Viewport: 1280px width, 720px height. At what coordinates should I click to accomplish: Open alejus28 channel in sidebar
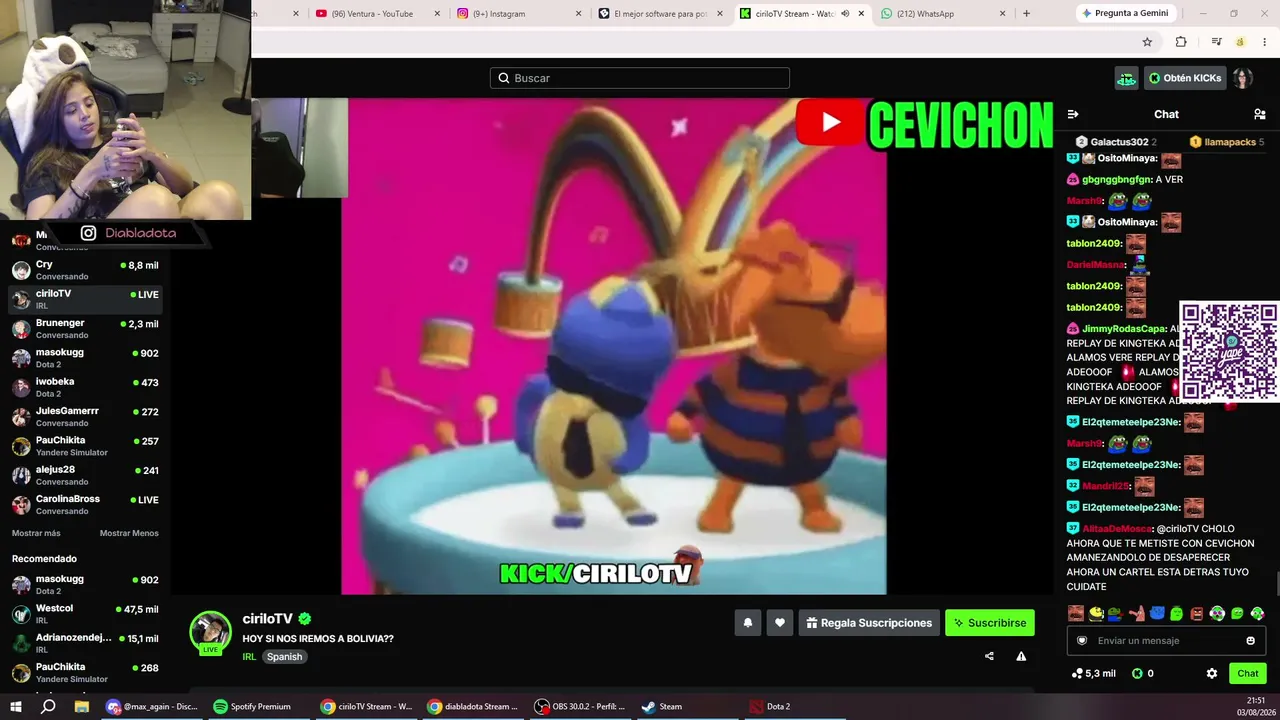(x=85, y=476)
